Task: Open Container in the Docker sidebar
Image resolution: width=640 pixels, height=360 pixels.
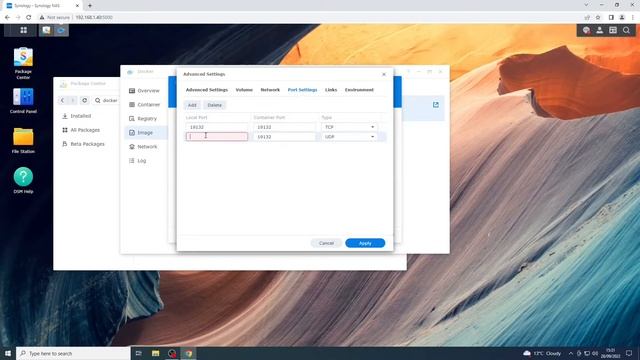Action: 144,104
